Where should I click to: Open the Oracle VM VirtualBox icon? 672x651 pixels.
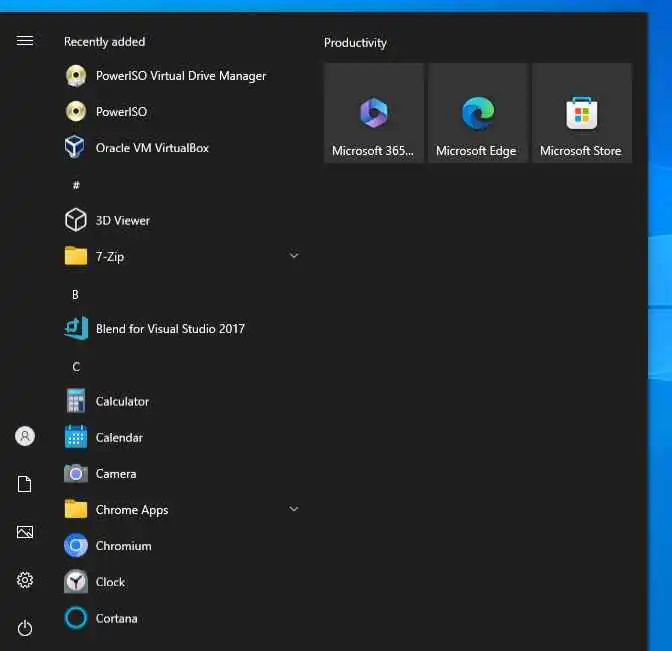(75, 147)
